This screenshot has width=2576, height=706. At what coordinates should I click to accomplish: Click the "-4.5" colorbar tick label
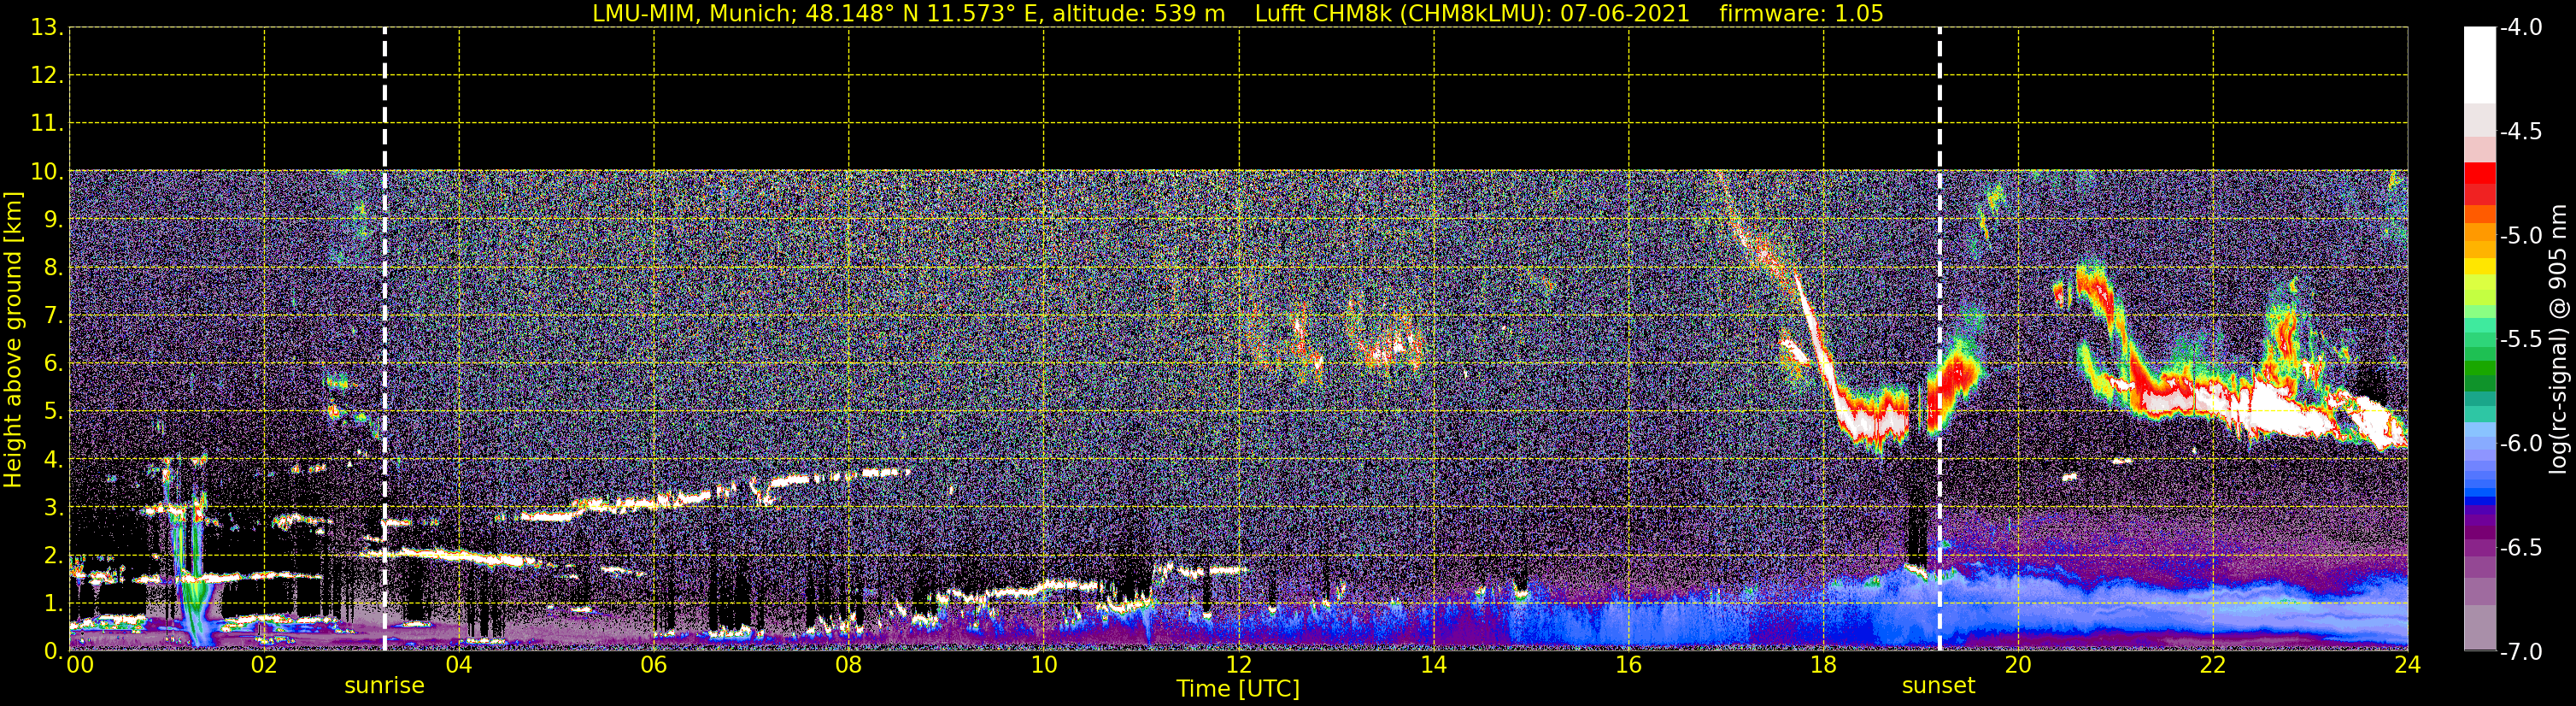(x=2520, y=132)
